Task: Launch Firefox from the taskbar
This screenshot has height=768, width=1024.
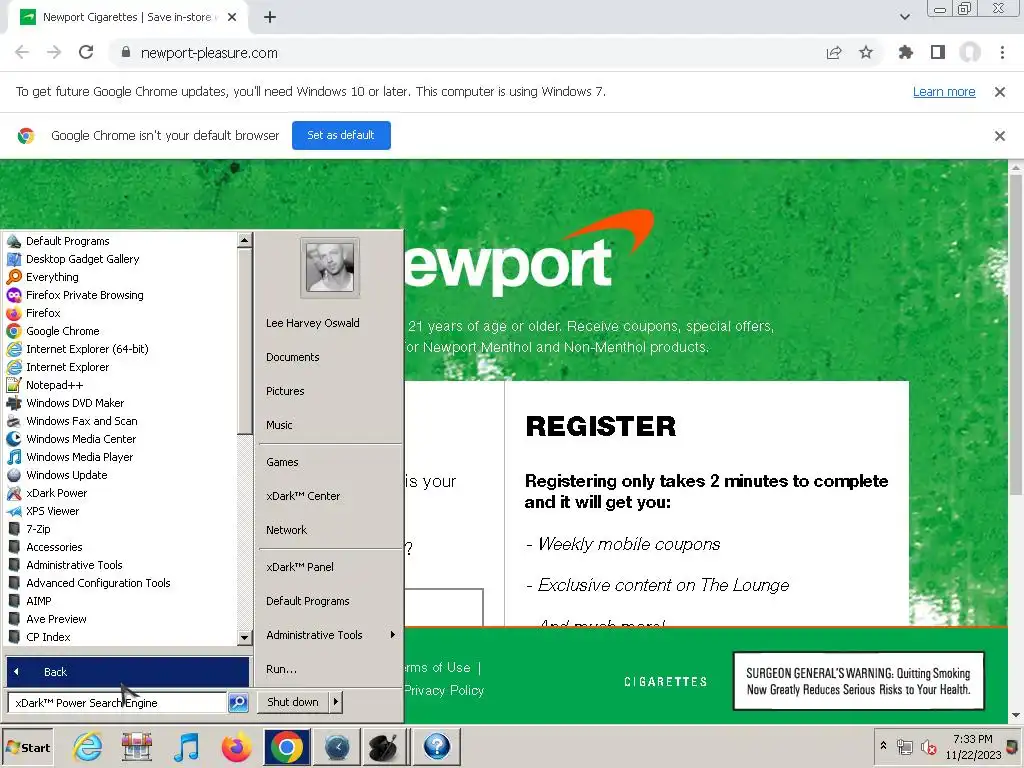Action: click(x=236, y=747)
